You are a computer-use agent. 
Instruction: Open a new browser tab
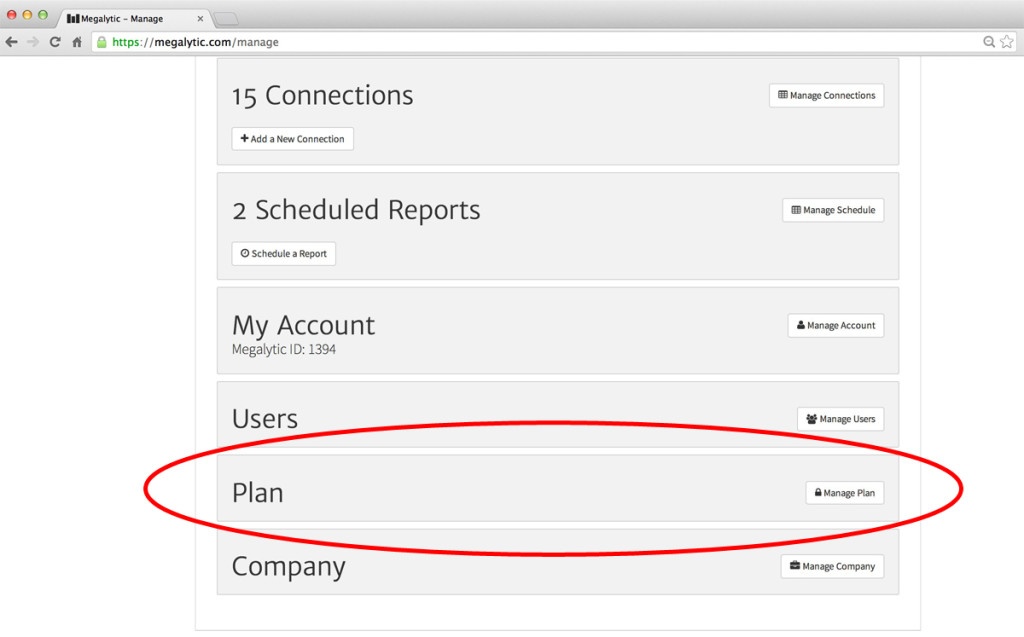point(225,19)
